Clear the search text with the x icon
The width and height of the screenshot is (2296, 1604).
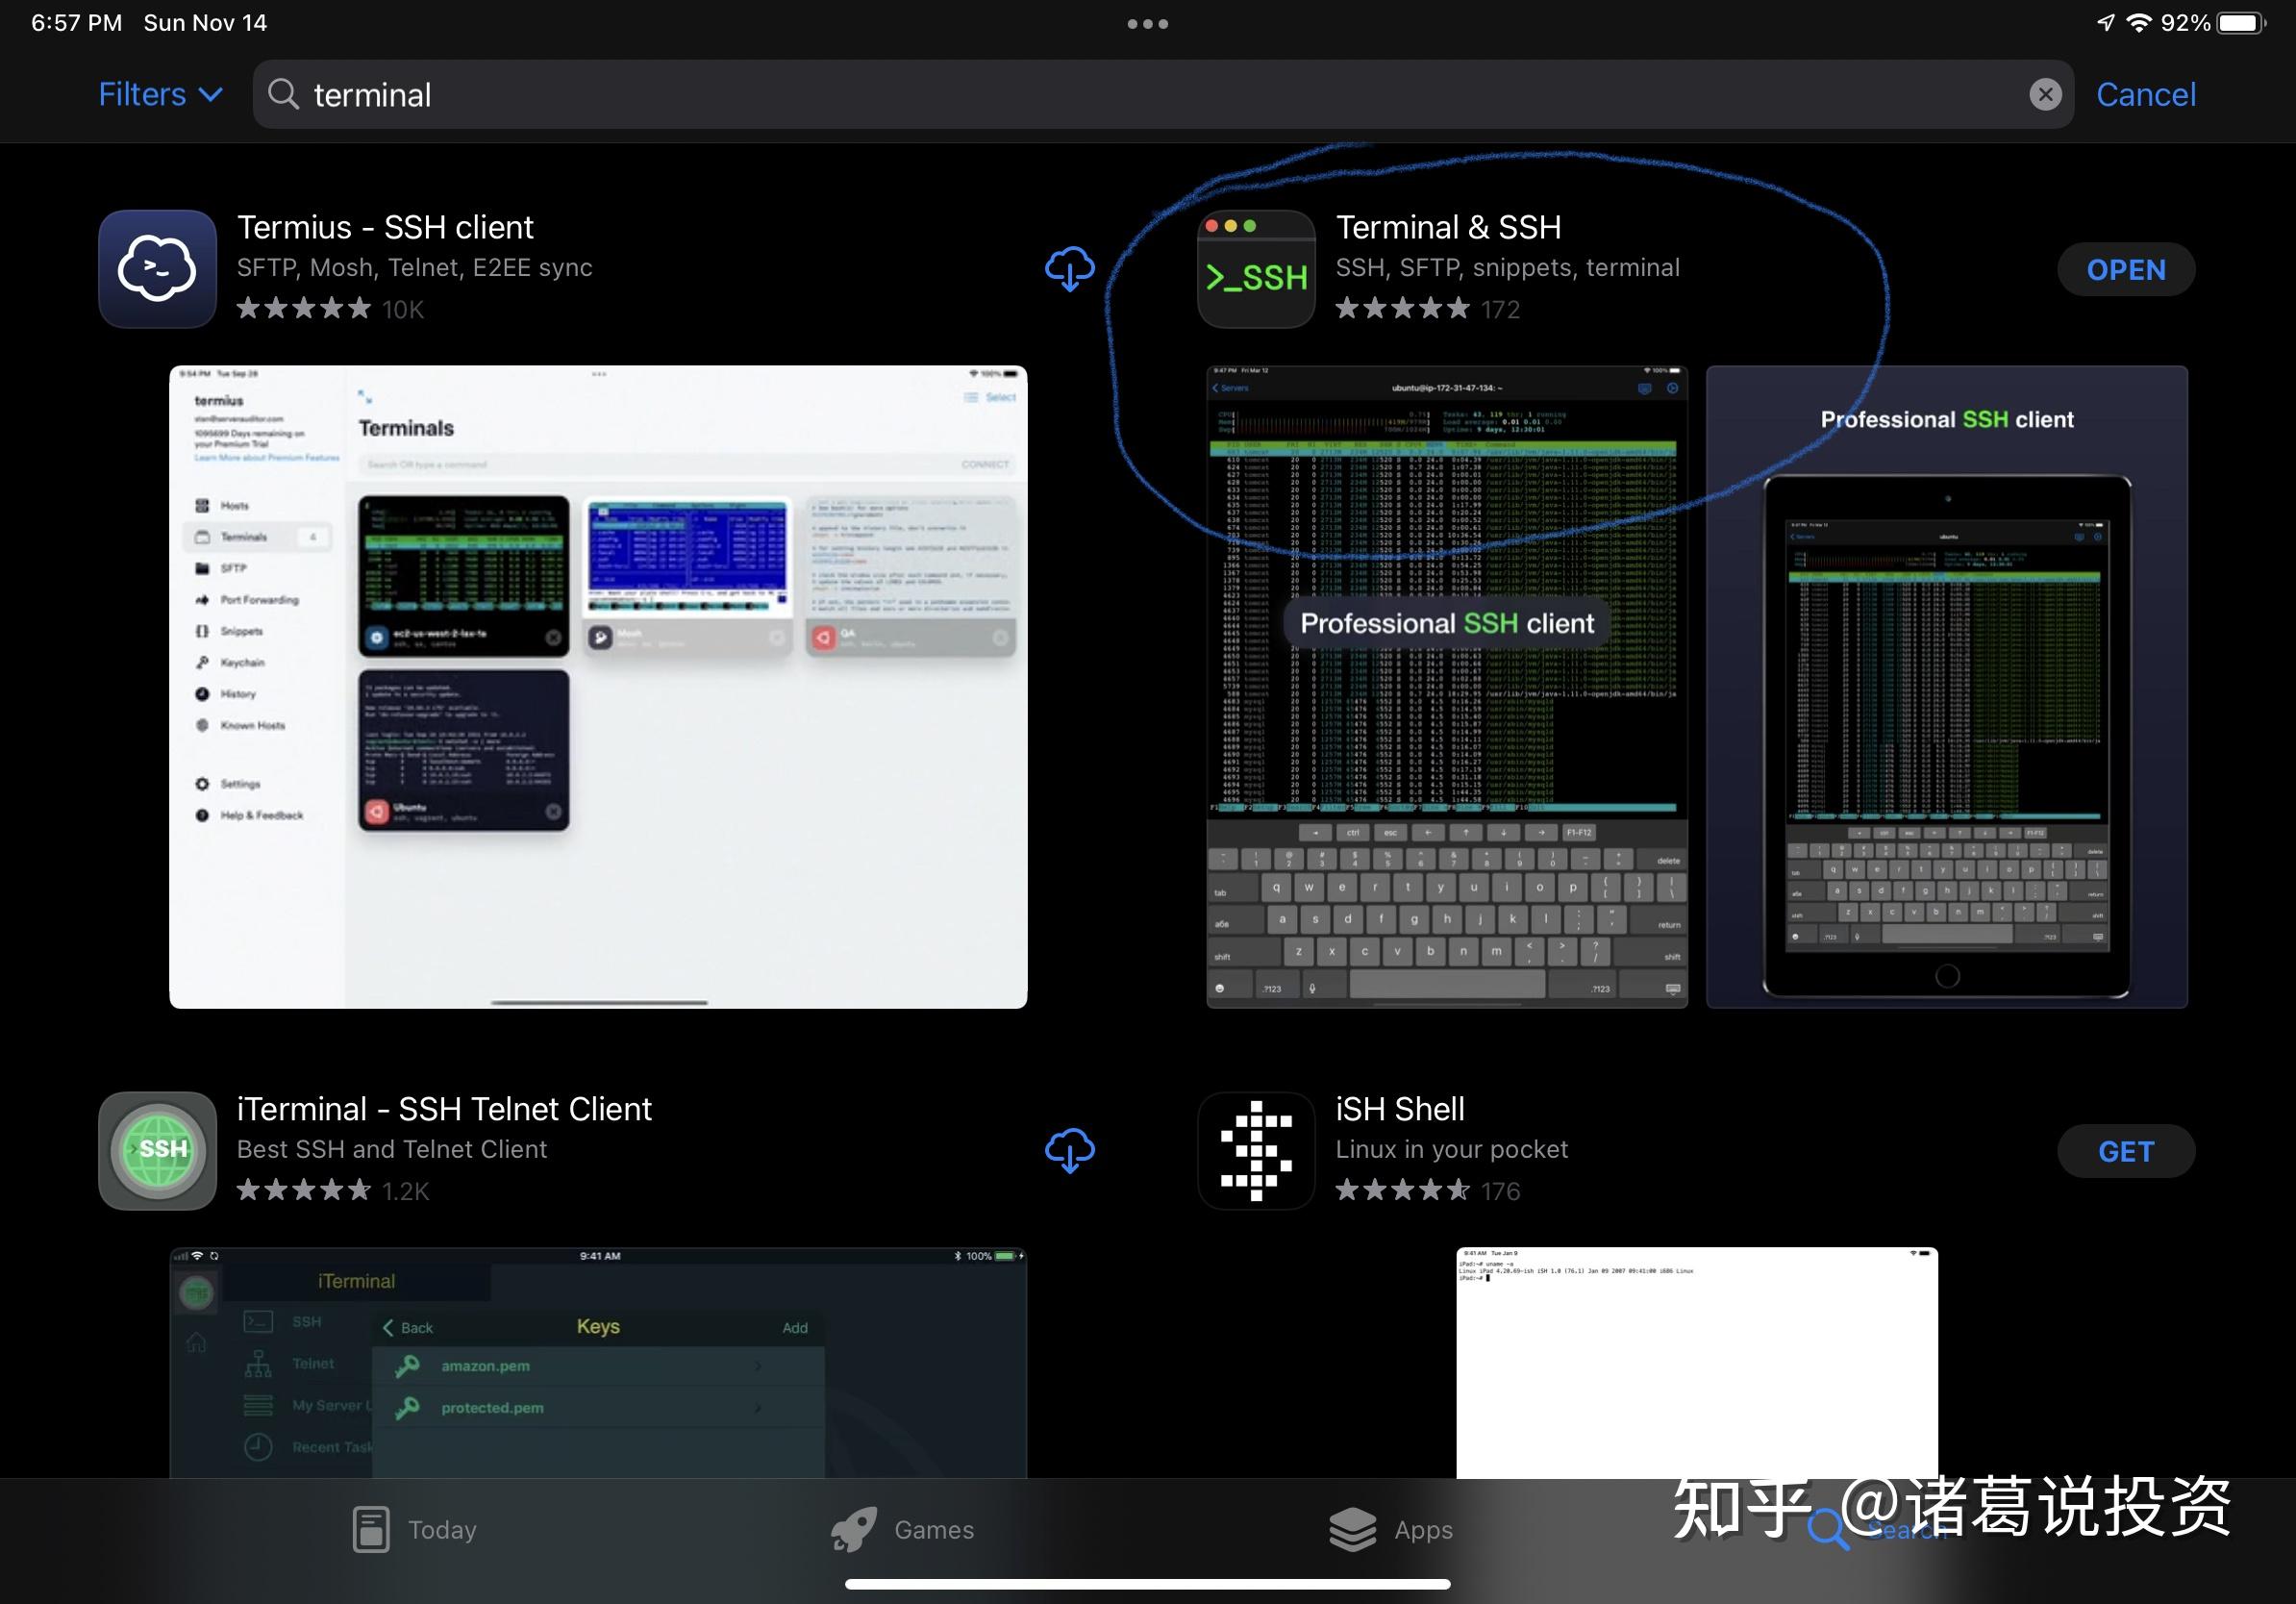coord(2046,94)
